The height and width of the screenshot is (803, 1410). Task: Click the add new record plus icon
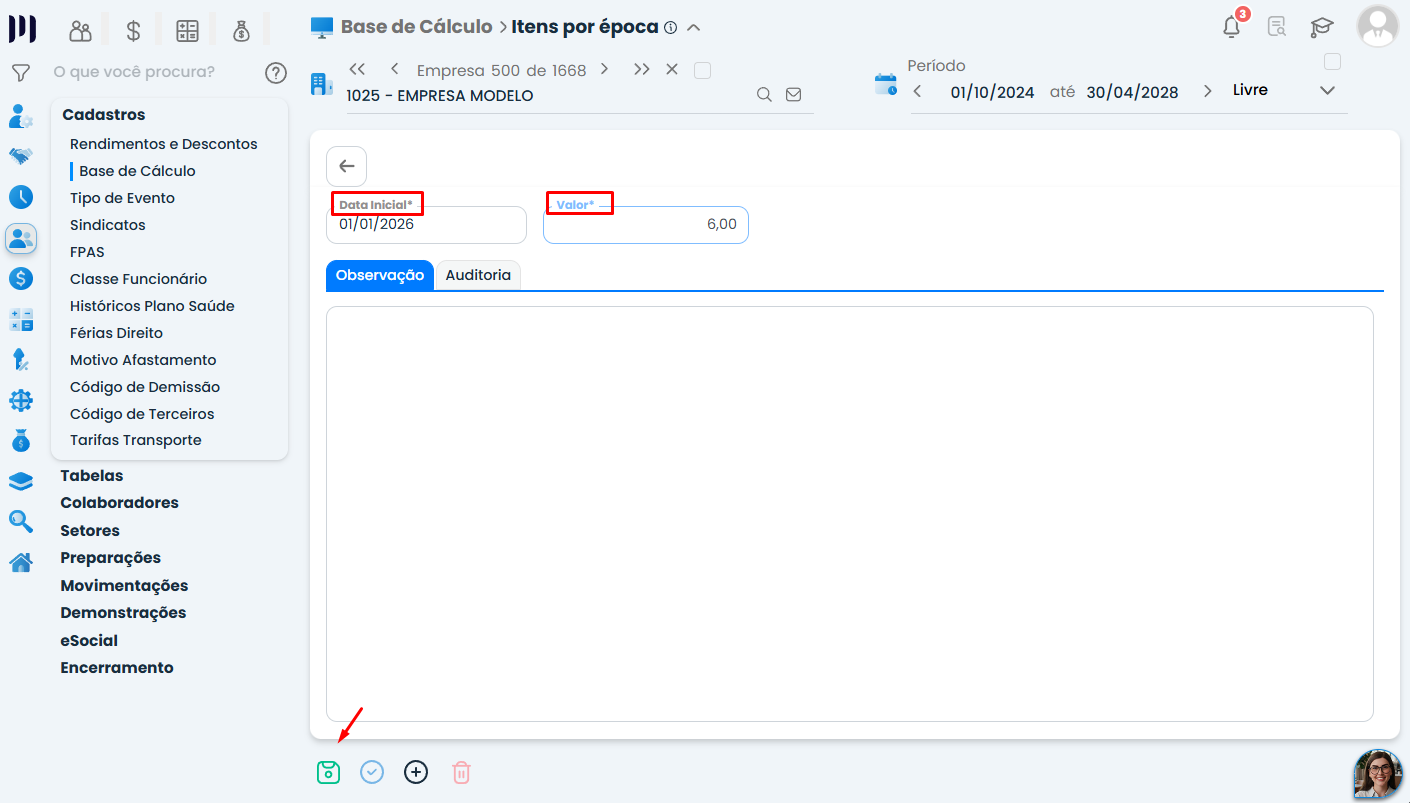(416, 772)
